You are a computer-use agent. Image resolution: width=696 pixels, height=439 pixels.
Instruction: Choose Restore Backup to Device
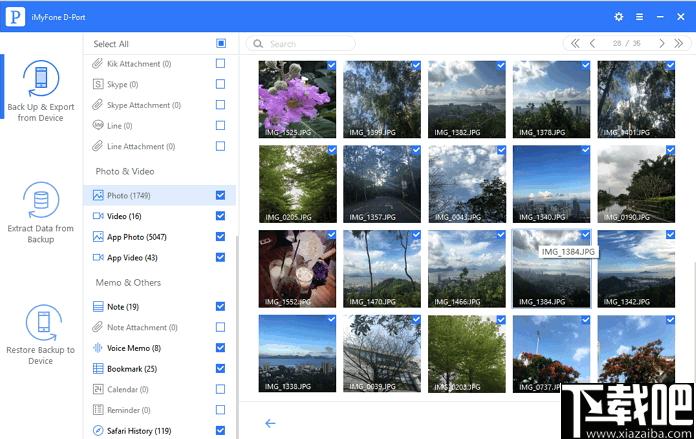[x=40, y=335]
